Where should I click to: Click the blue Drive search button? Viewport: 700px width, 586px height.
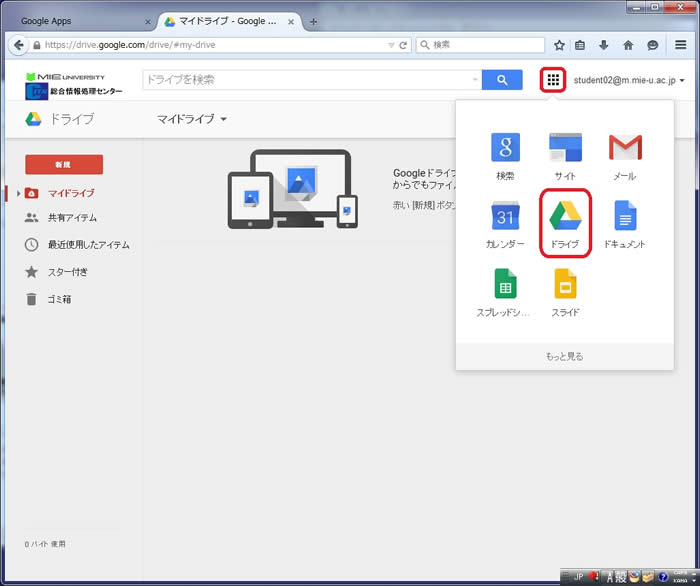click(x=502, y=80)
